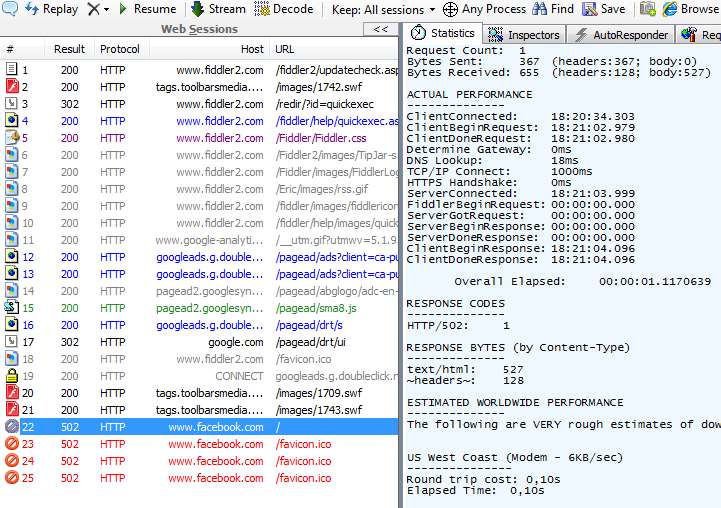Click the camera screenshot toolbar icon

(x=647, y=9)
